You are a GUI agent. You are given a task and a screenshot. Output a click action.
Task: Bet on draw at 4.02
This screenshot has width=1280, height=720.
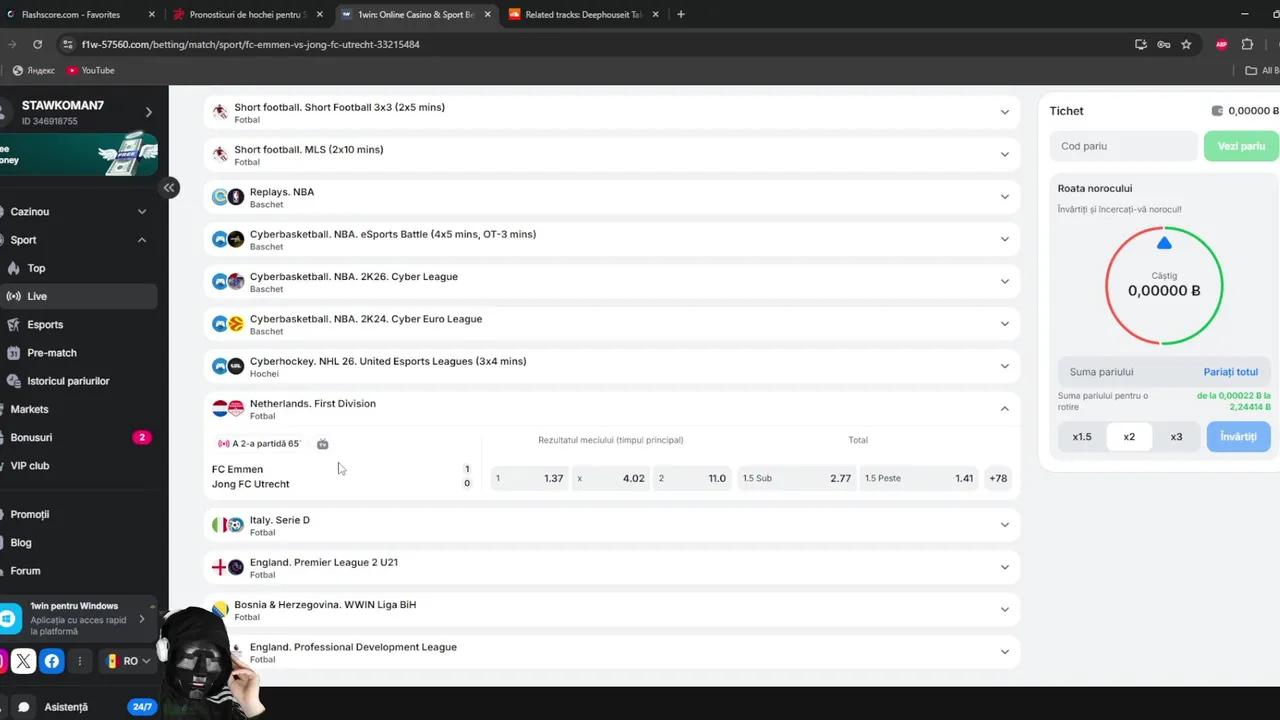(611, 478)
